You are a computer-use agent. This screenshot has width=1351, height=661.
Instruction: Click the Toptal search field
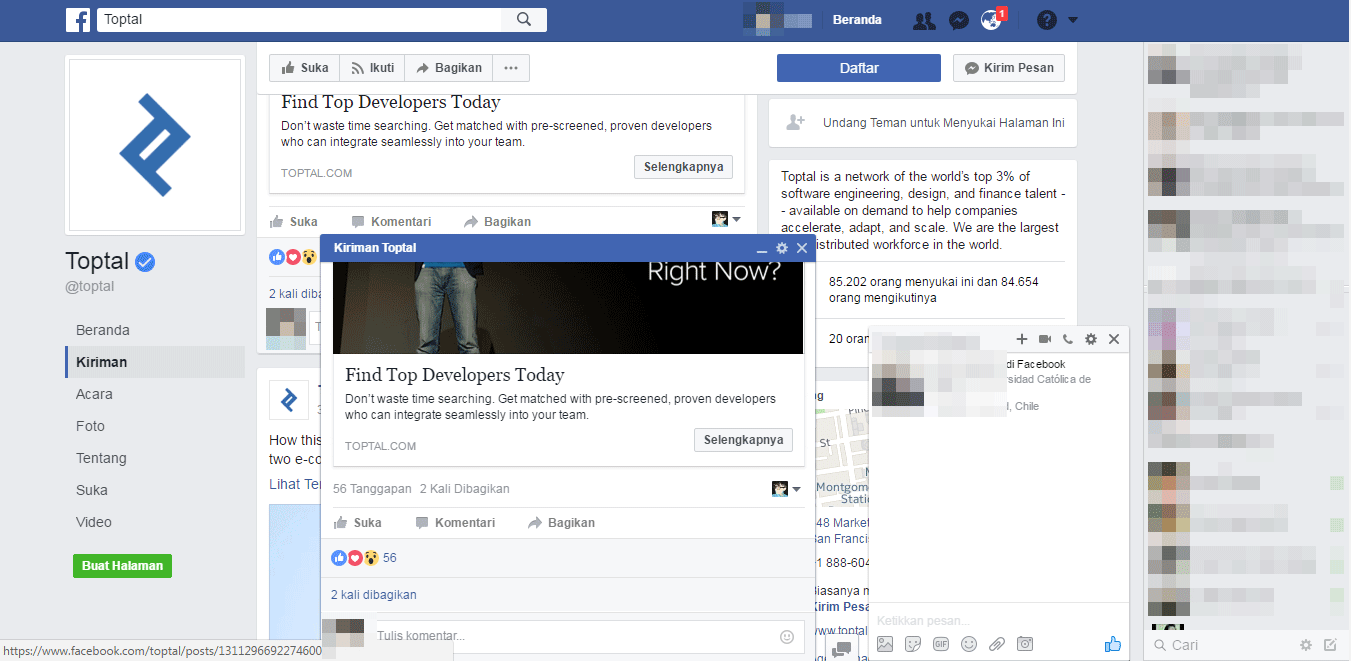tap(300, 20)
